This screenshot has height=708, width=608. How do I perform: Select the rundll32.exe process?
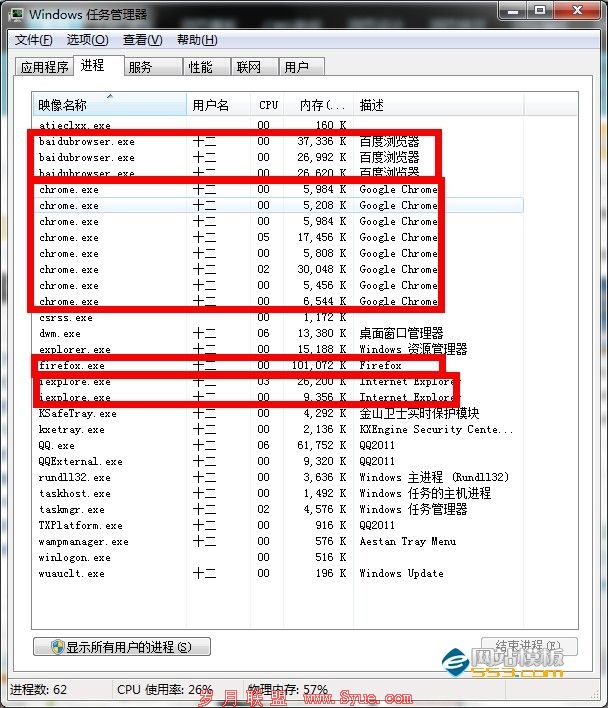click(278, 477)
